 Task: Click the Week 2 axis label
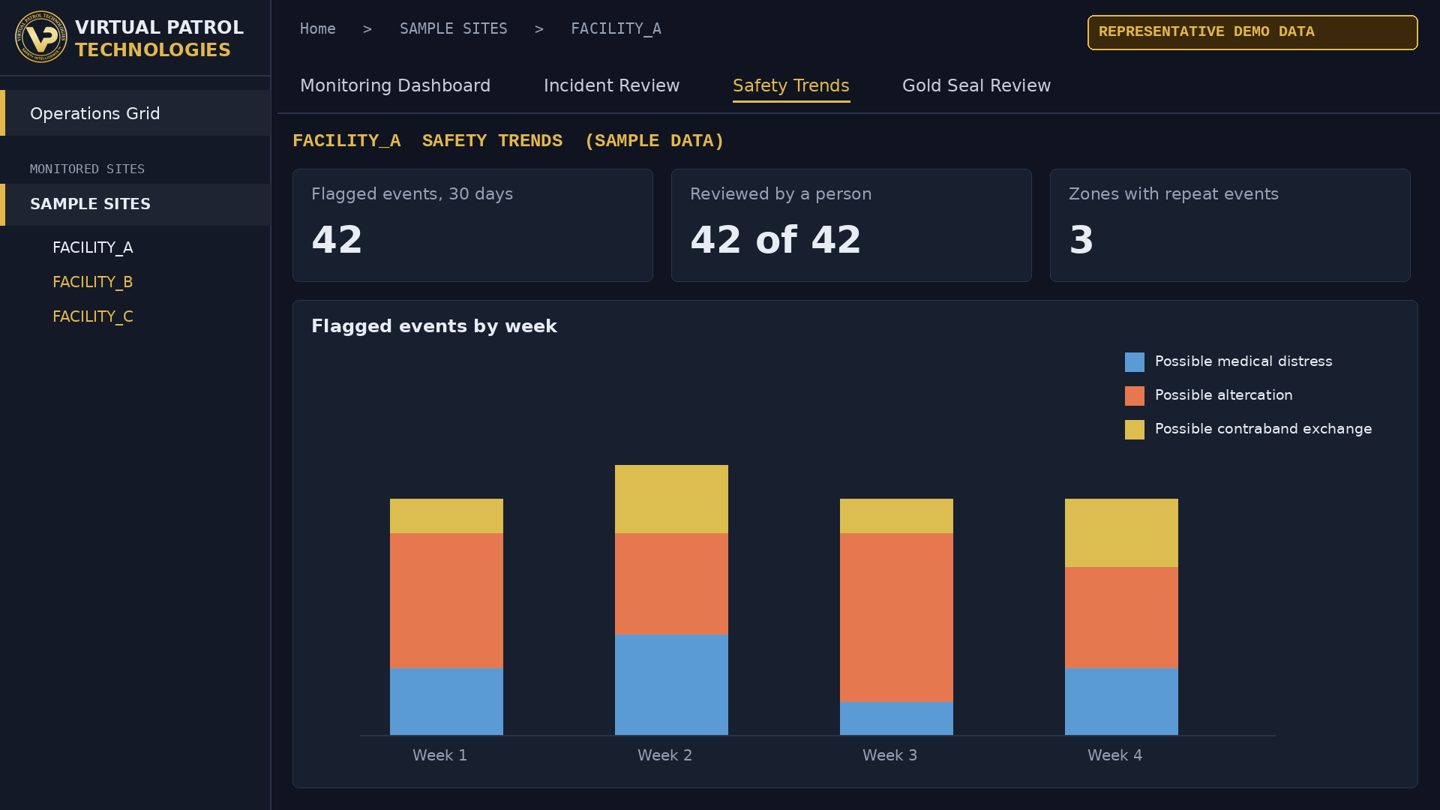pos(665,755)
